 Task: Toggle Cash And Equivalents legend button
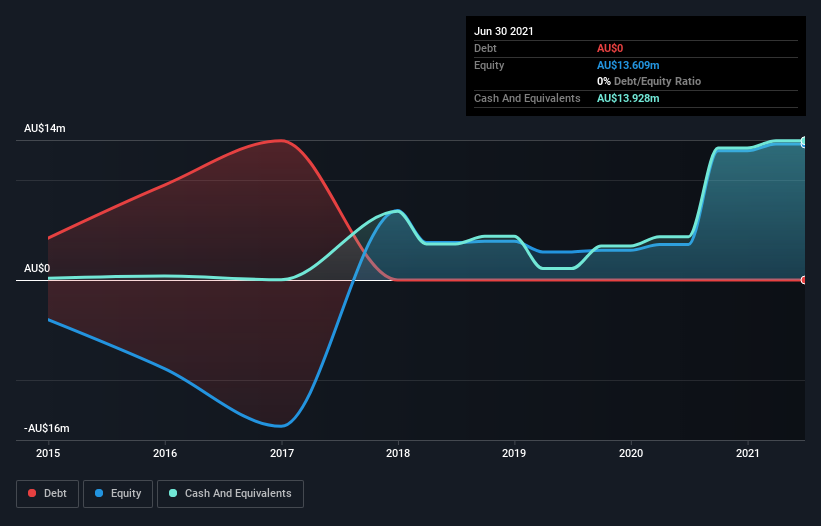pos(230,494)
